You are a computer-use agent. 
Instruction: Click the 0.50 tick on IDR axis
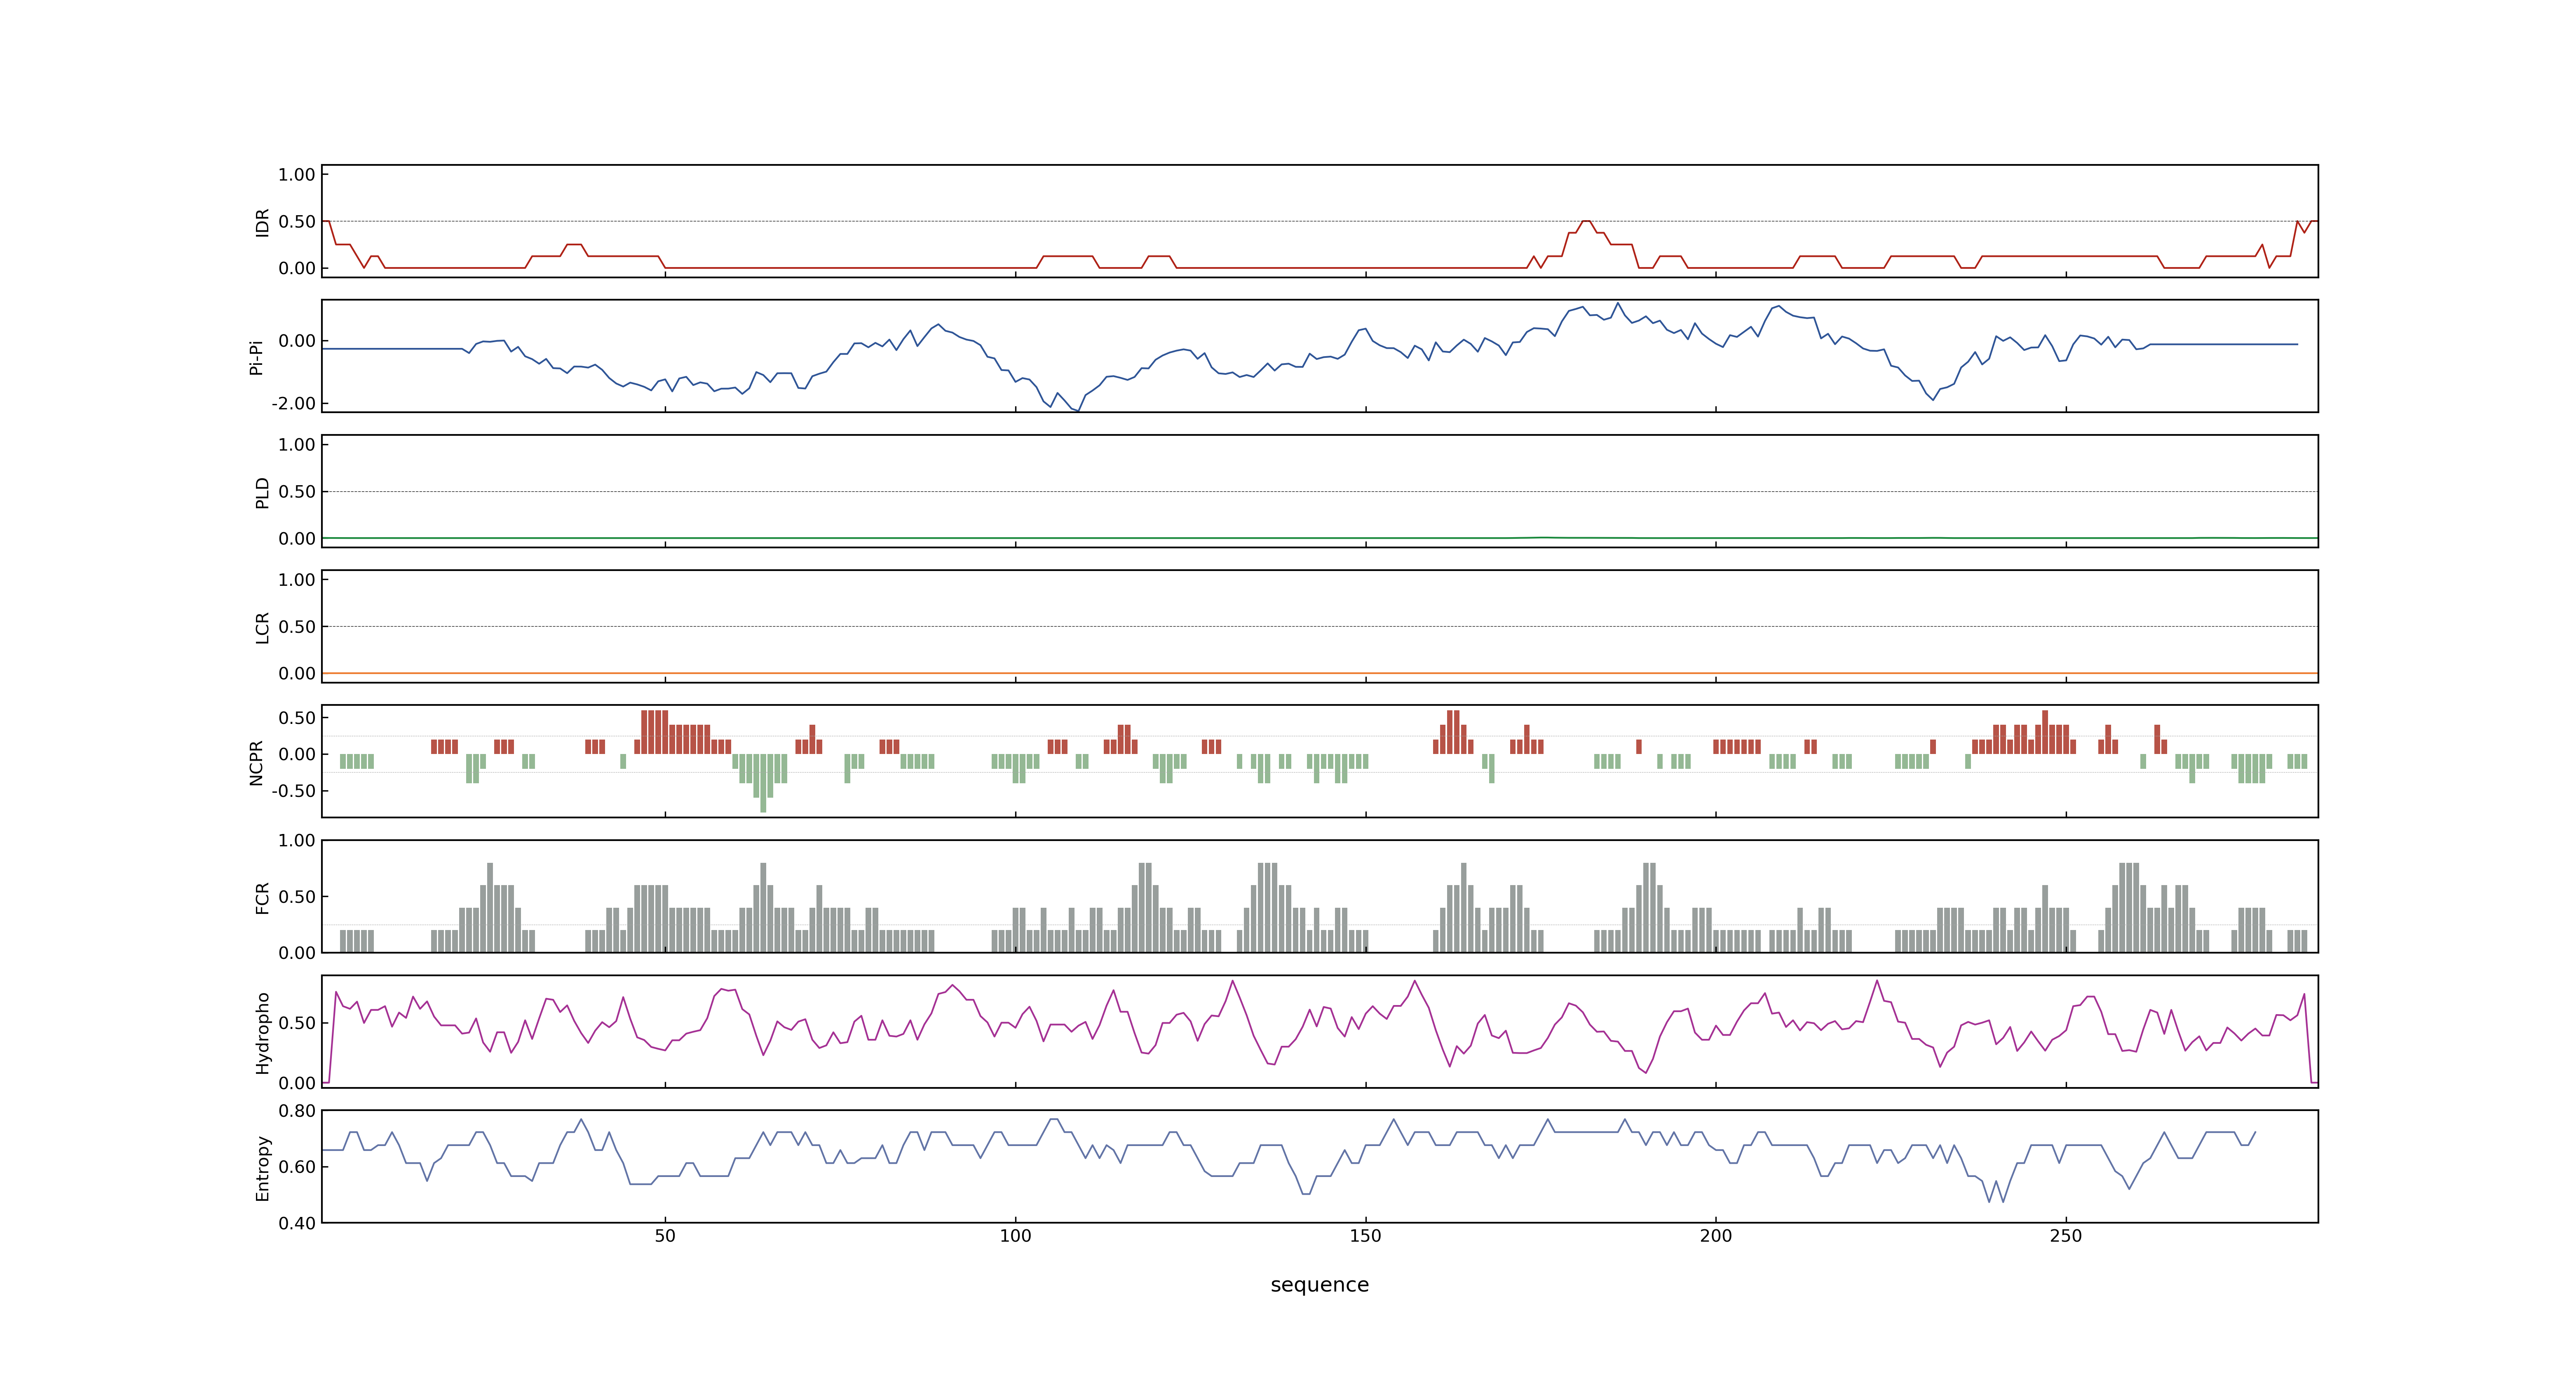click(x=297, y=222)
